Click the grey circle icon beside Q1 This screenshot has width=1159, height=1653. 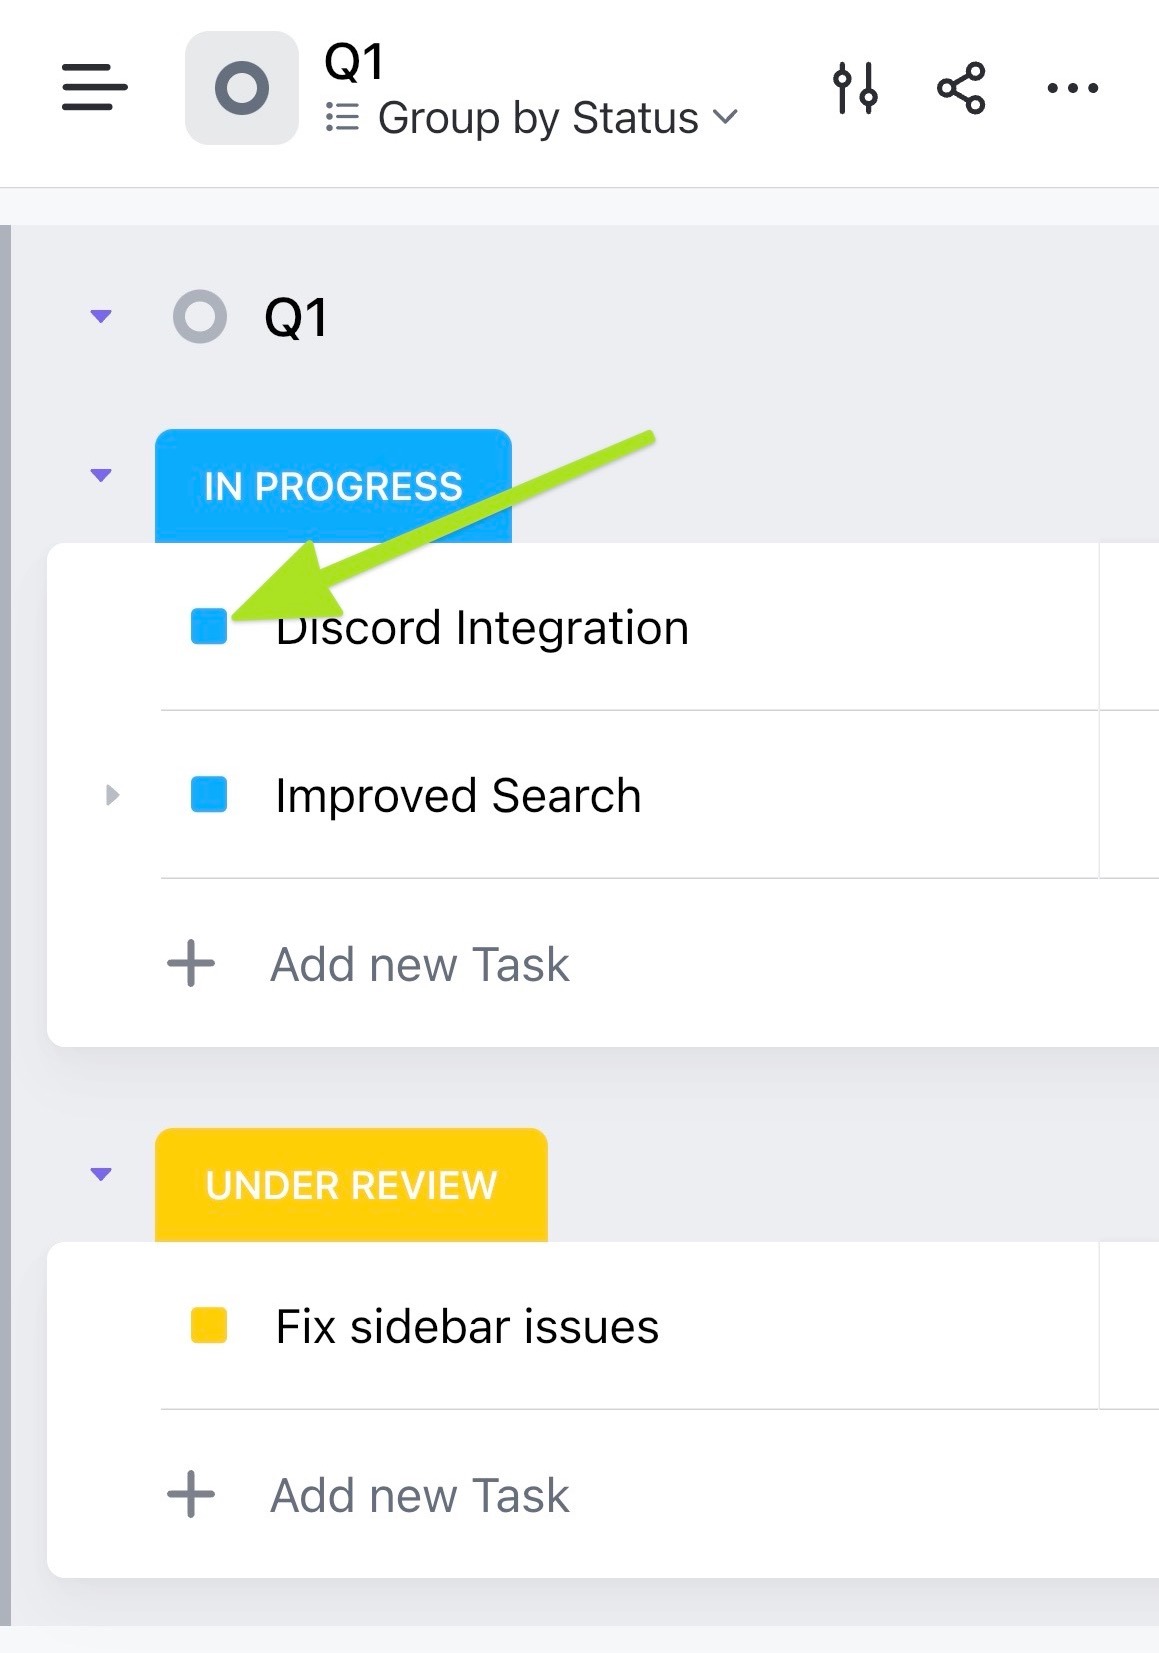[x=200, y=317]
